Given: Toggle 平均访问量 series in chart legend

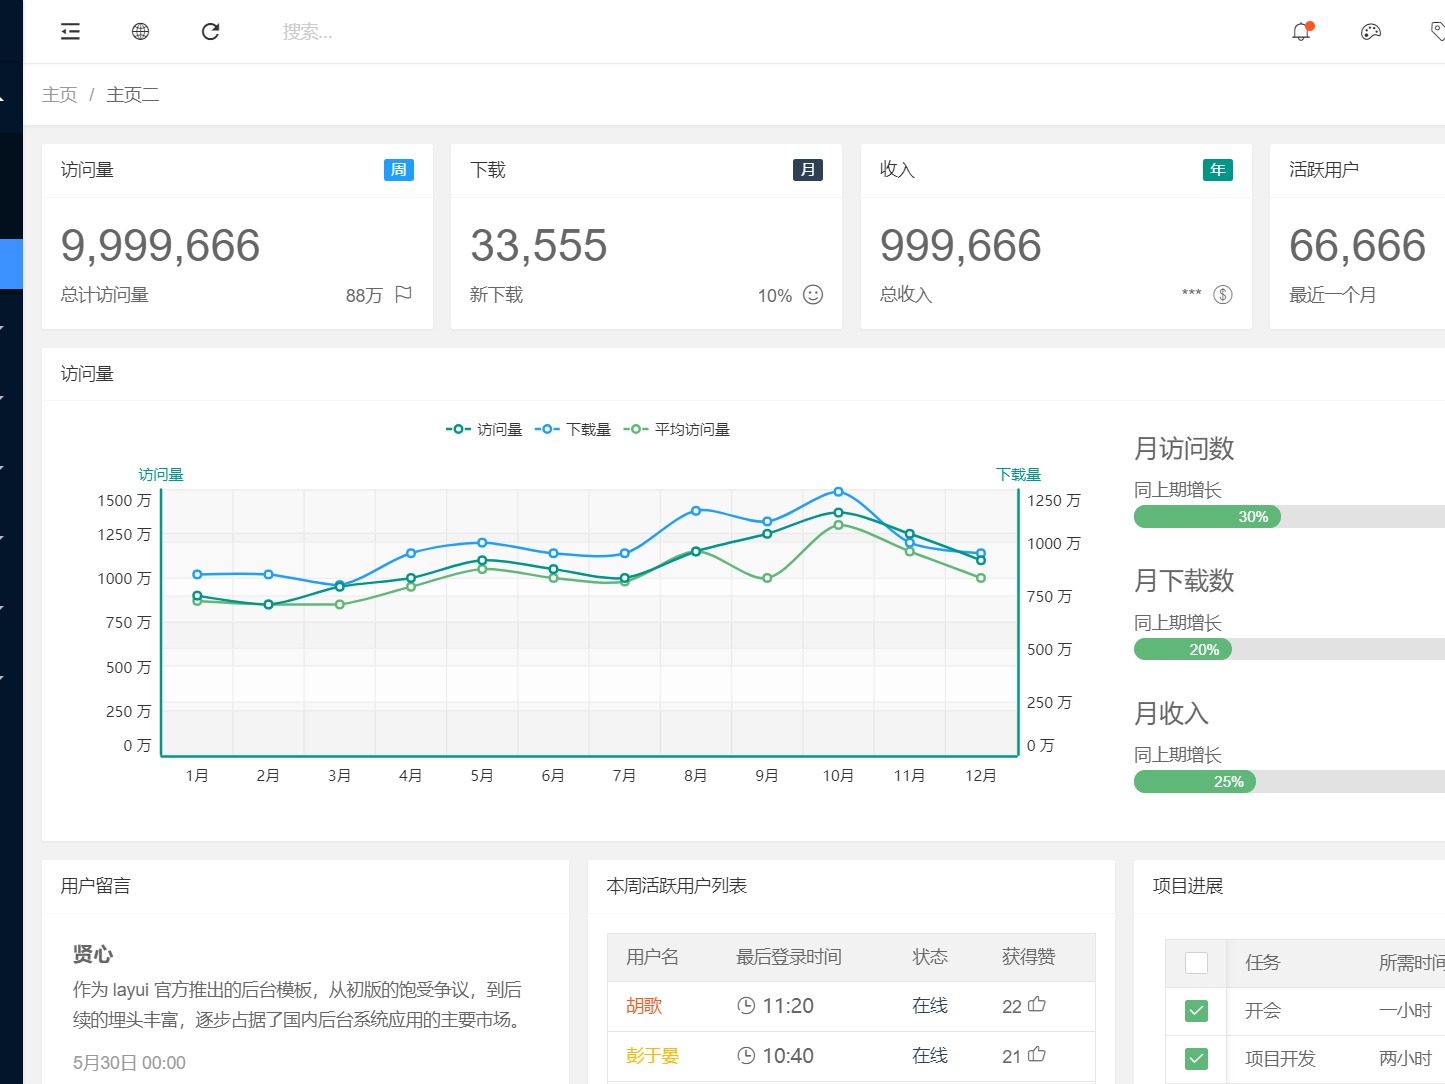Looking at the screenshot, I should tap(677, 429).
